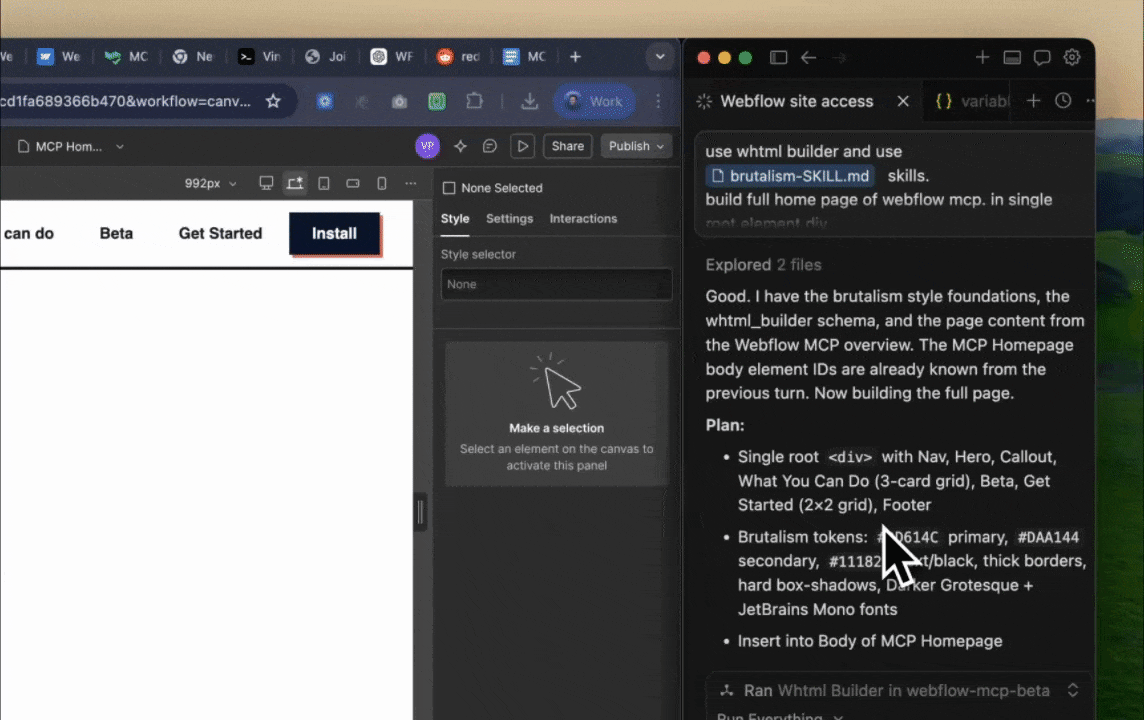
Task: Select the variables tab in Claude
Action: pyautogui.click(x=975, y=101)
